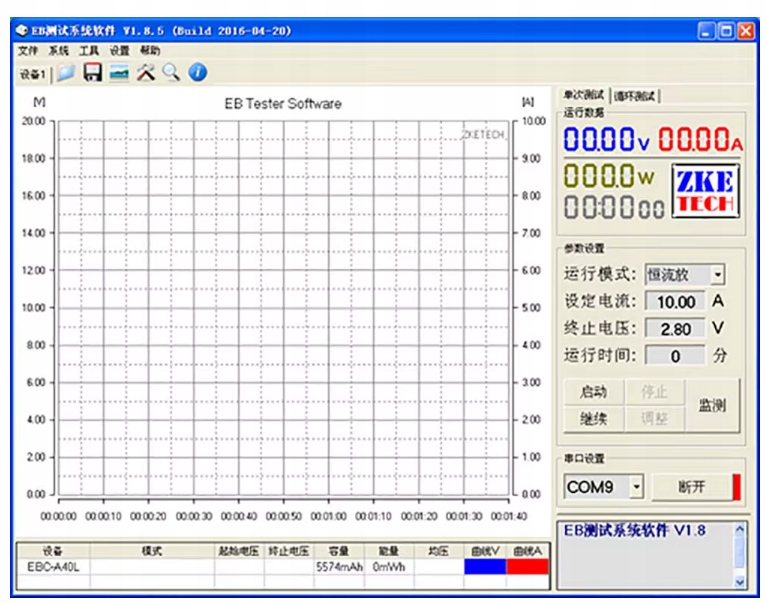Click the save chart image icon

(119, 72)
